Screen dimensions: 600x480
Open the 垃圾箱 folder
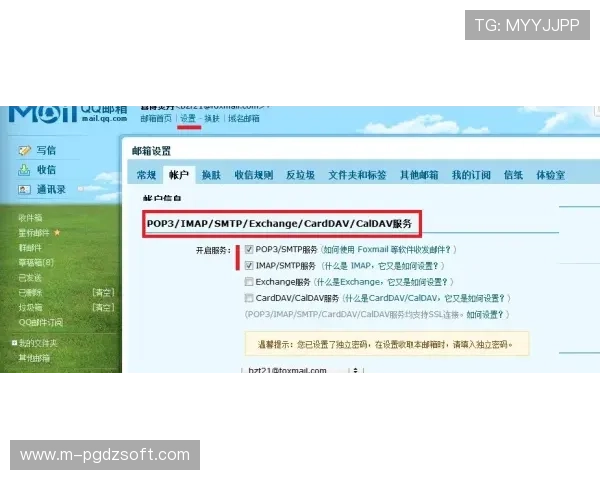coord(30,307)
